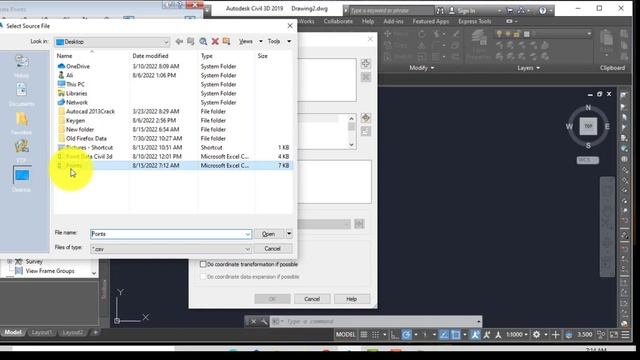Click Cancel in Select Source File dialog
640x360 pixels.
coord(272,249)
